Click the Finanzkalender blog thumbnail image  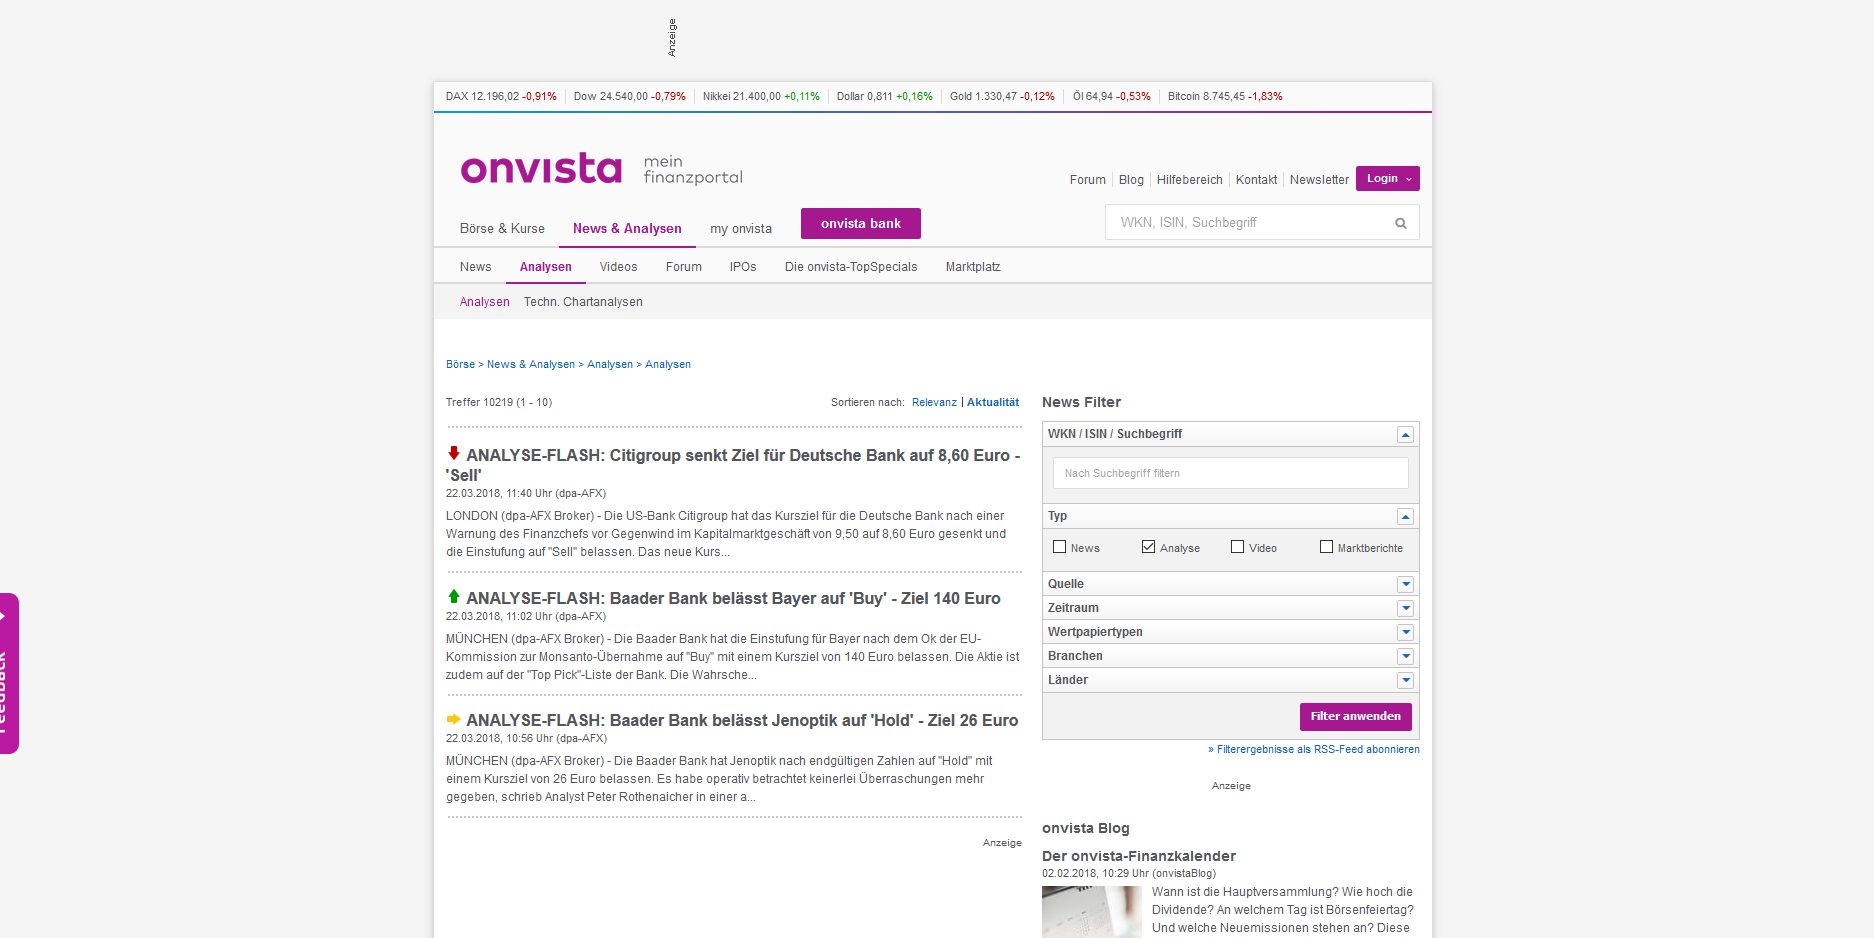pyautogui.click(x=1092, y=912)
